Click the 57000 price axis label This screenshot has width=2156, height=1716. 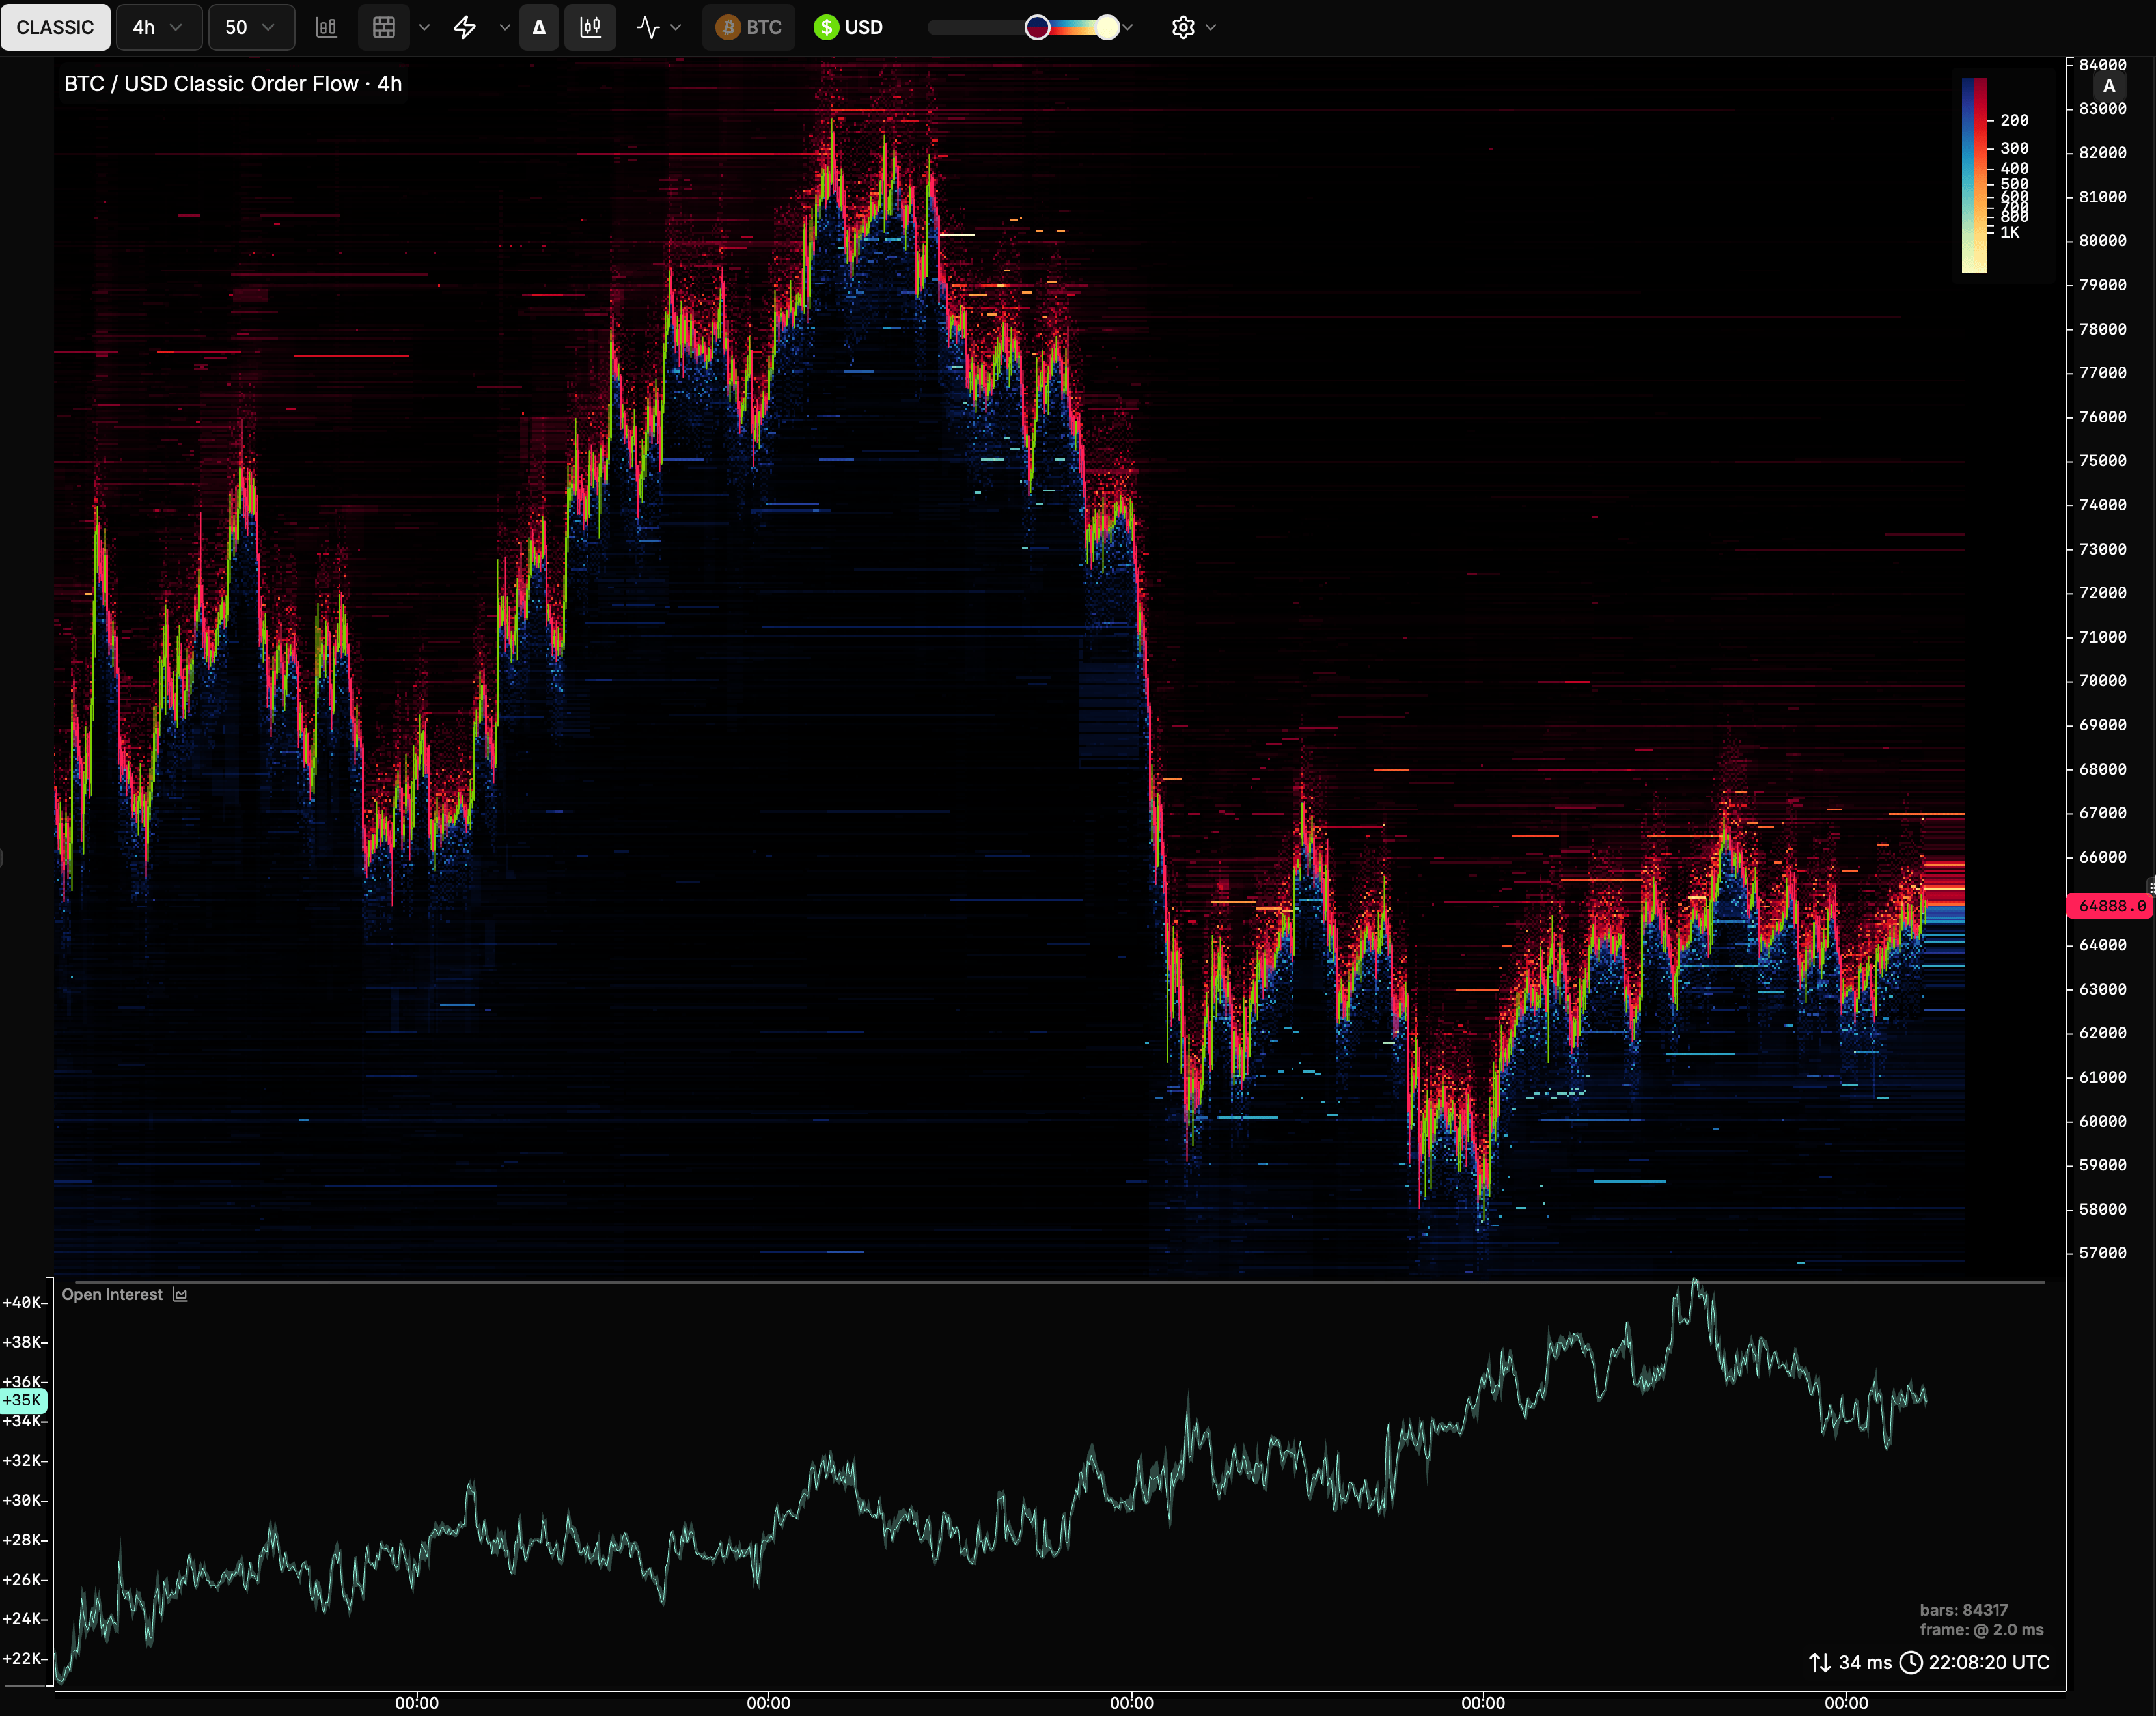point(2103,1253)
